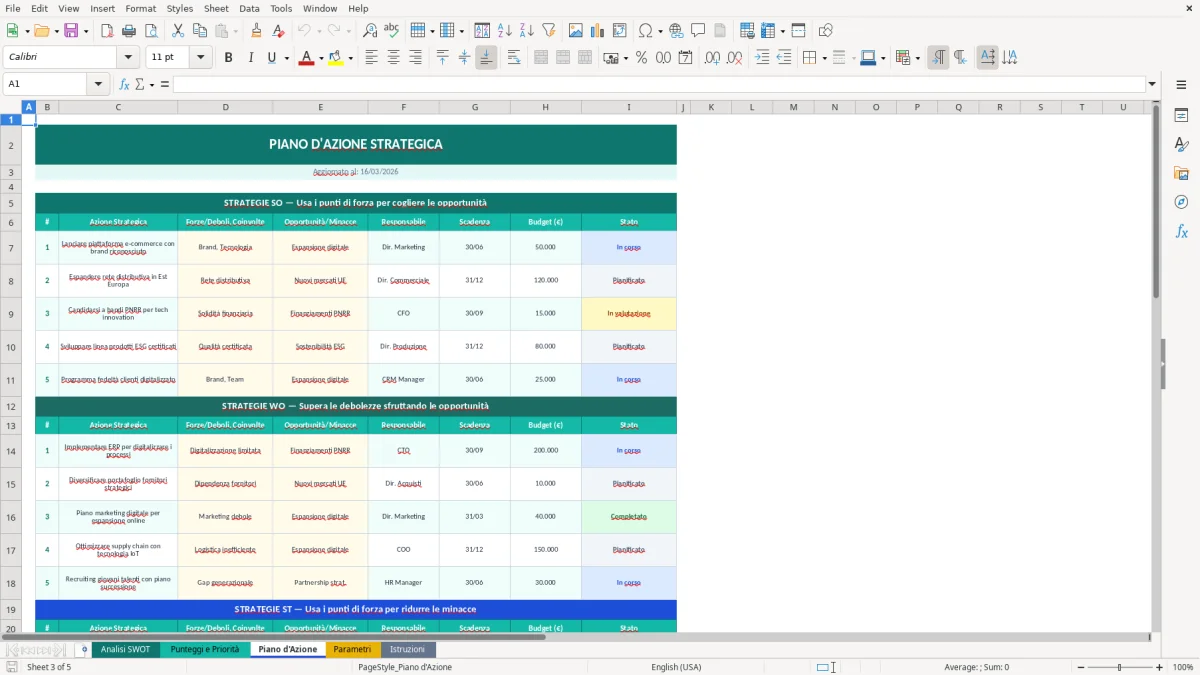Open the Data menu

coord(249,8)
